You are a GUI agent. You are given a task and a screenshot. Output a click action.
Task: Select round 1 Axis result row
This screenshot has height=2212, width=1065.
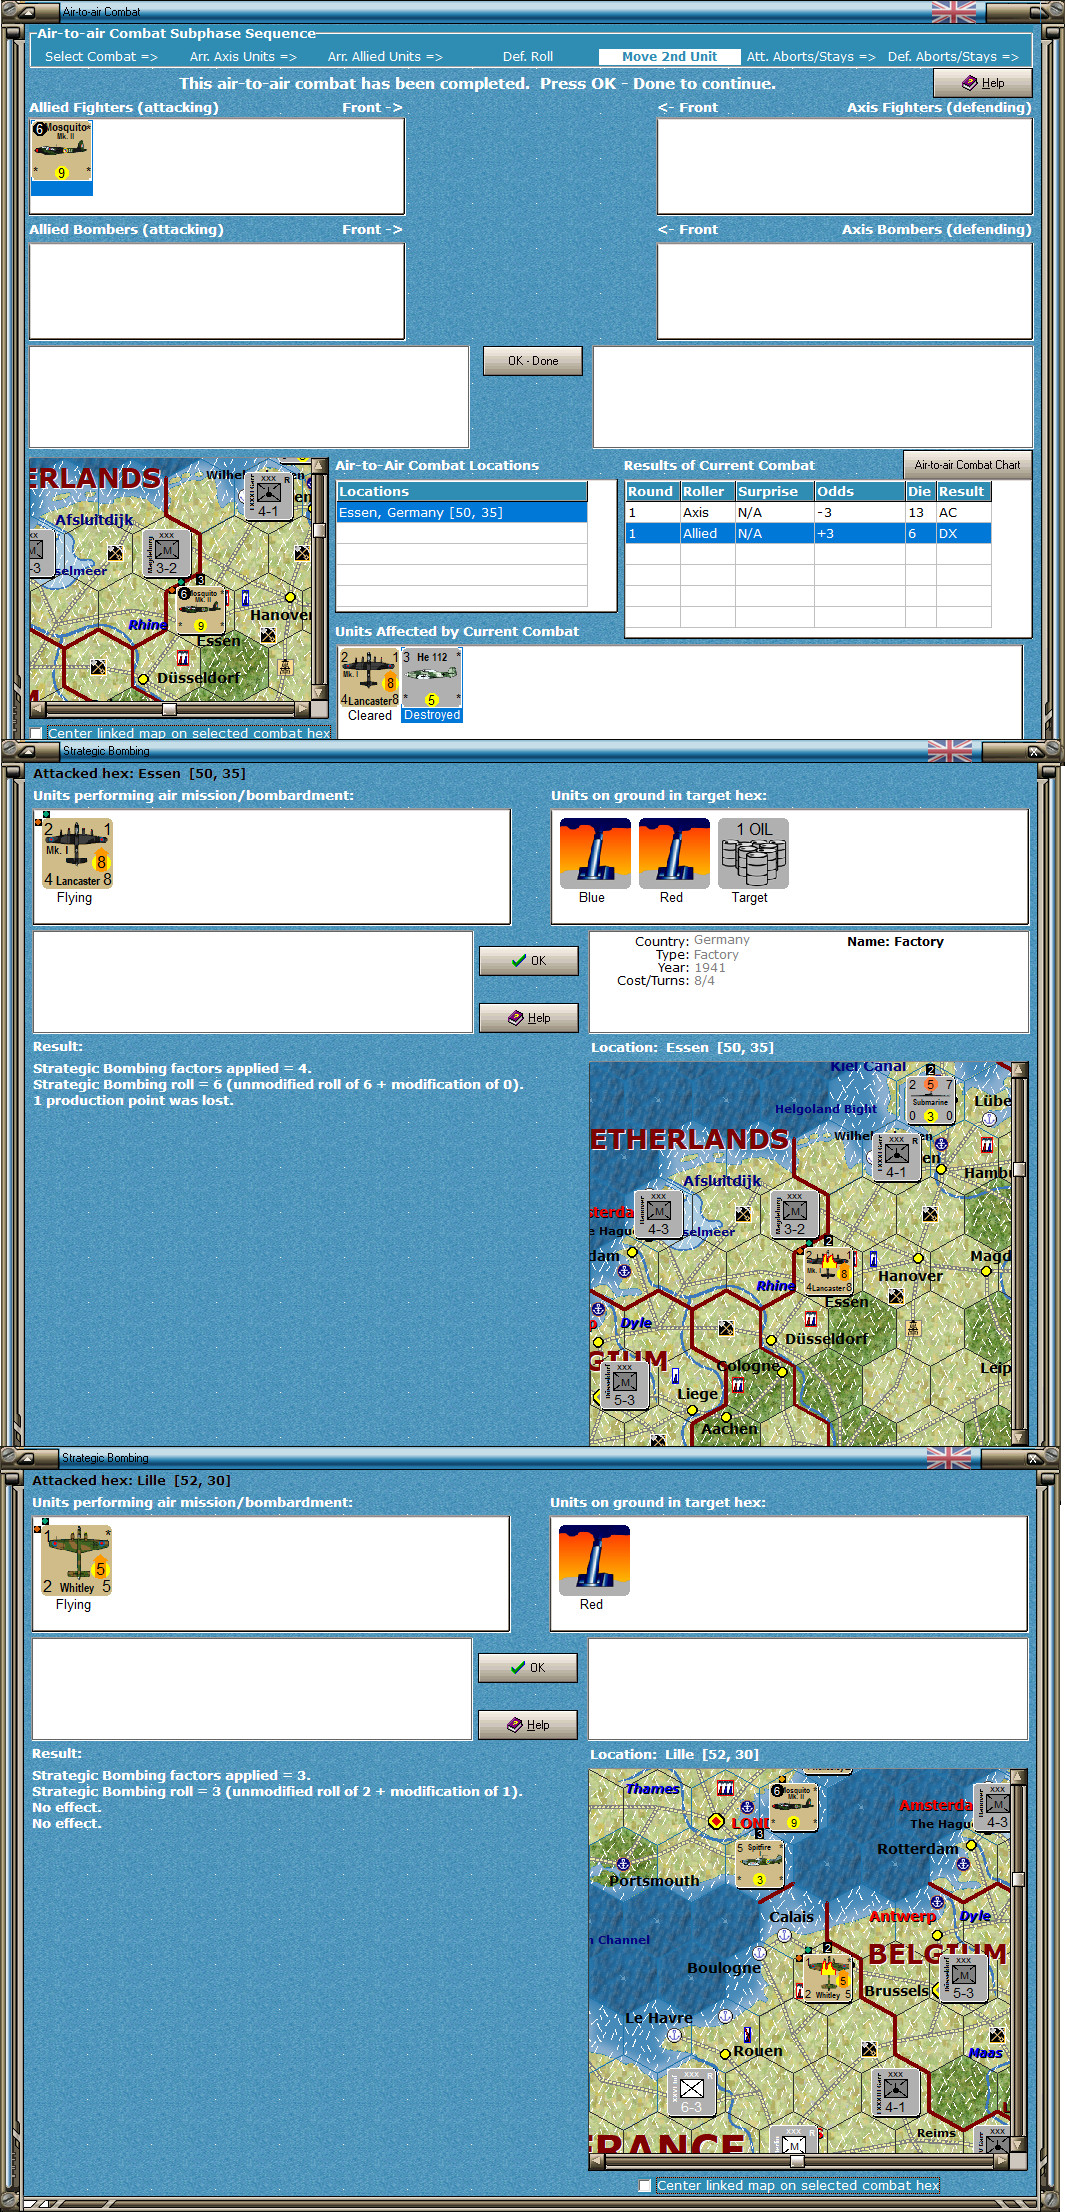point(808,513)
